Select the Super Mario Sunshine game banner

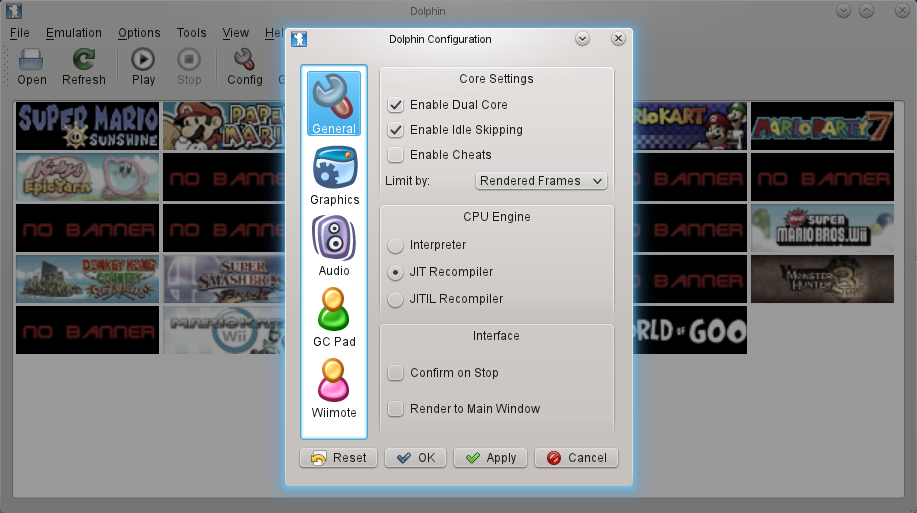(88, 125)
